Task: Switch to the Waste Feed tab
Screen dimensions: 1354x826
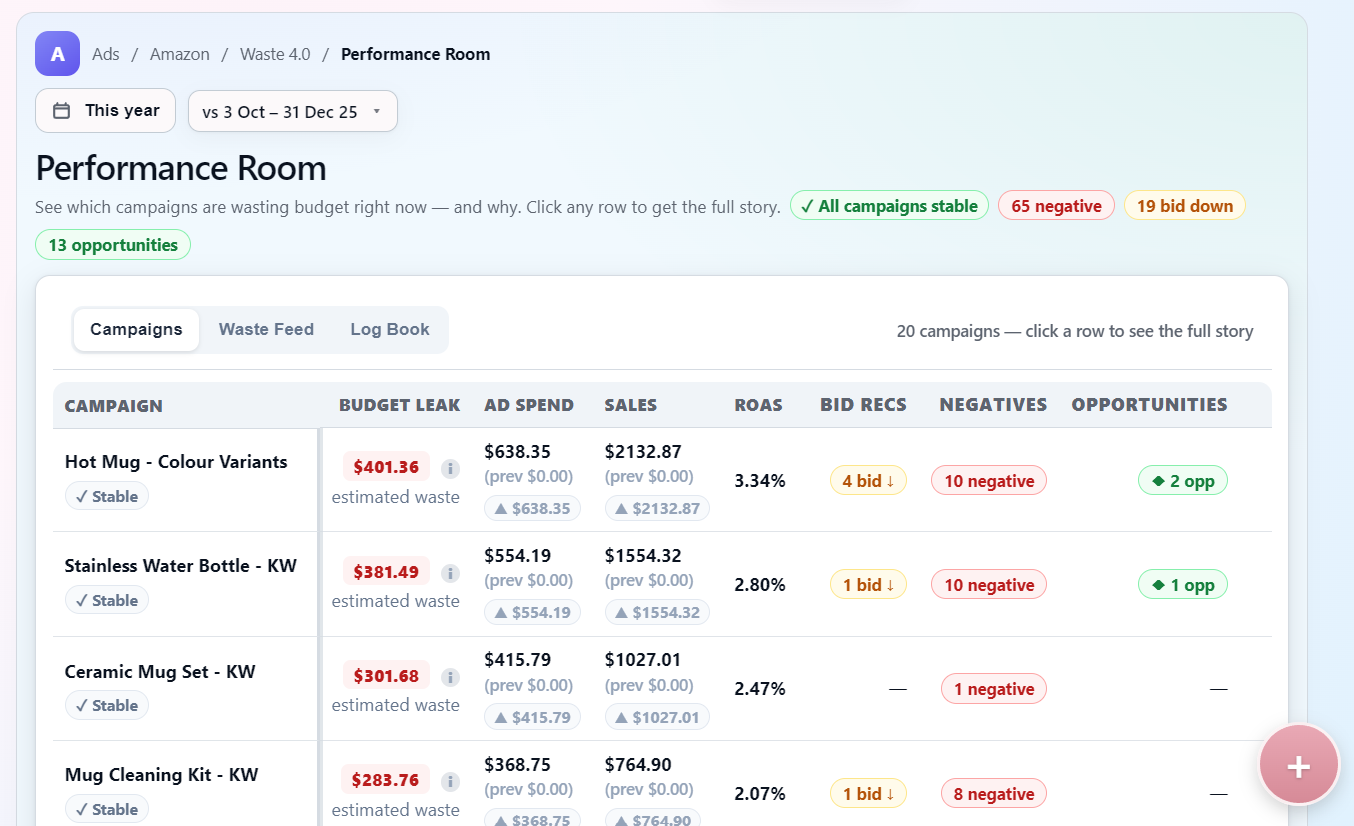Action: point(266,330)
